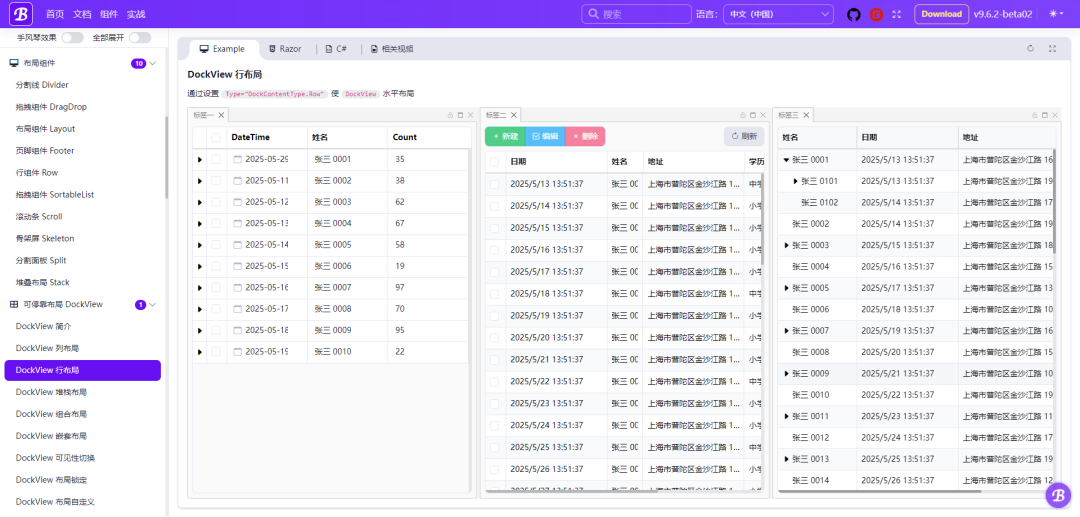Open the 相关视频 tab
The width and height of the screenshot is (1080, 517).
(392, 49)
